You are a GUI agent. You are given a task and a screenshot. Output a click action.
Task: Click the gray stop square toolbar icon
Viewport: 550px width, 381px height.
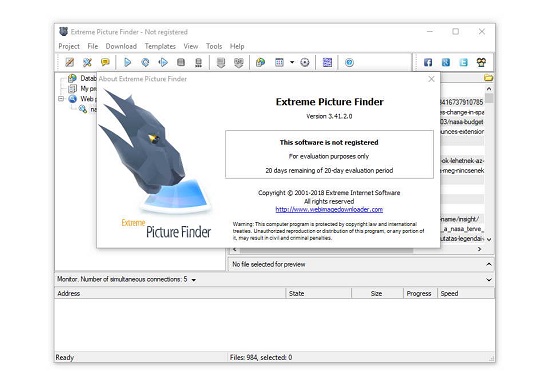click(x=181, y=62)
